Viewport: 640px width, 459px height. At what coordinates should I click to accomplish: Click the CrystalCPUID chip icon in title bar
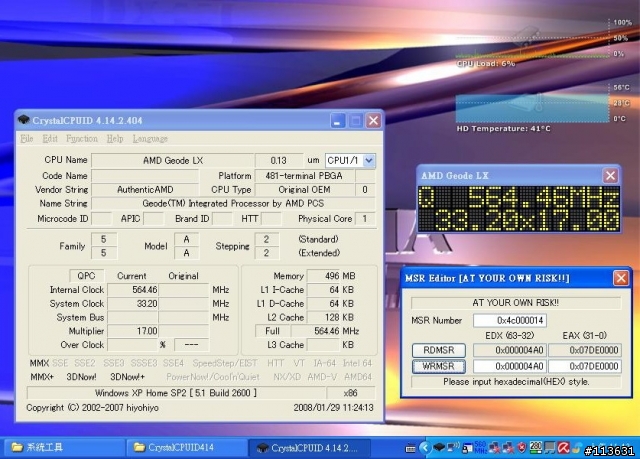click(x=24, y=120)
